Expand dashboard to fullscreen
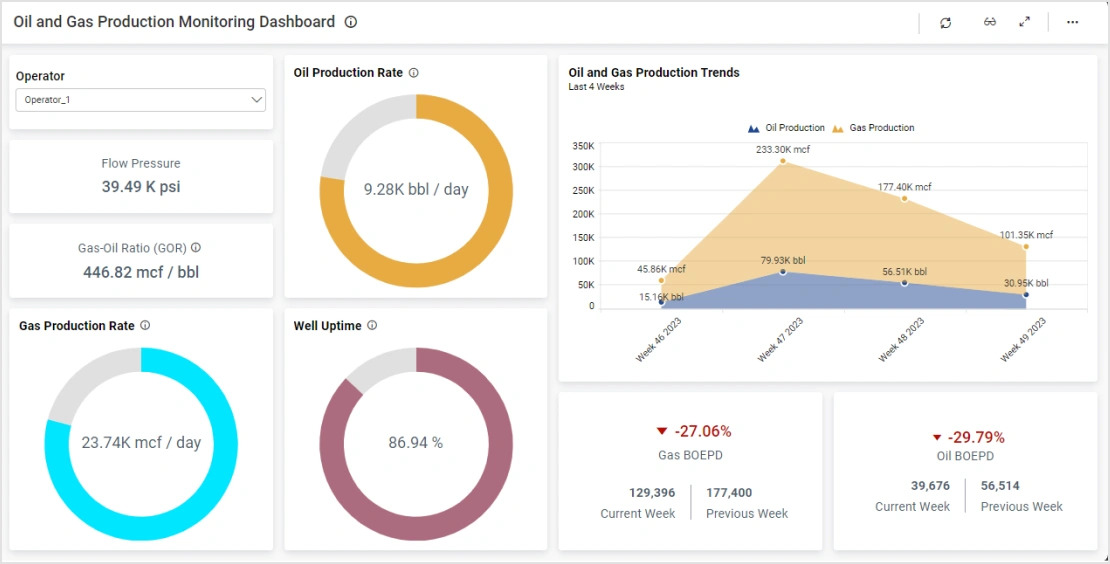This screenshot has height=564, width=1110. click(1024, 22)
